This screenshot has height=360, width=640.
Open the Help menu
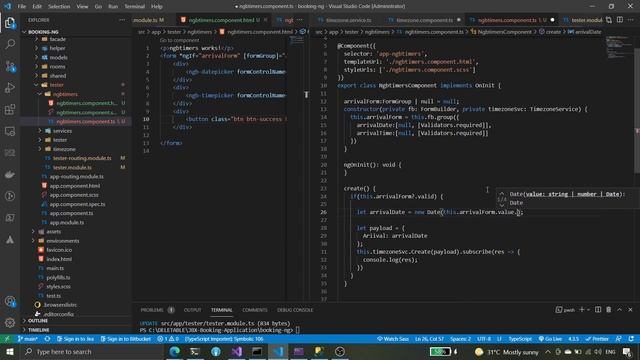coord(157,6)
